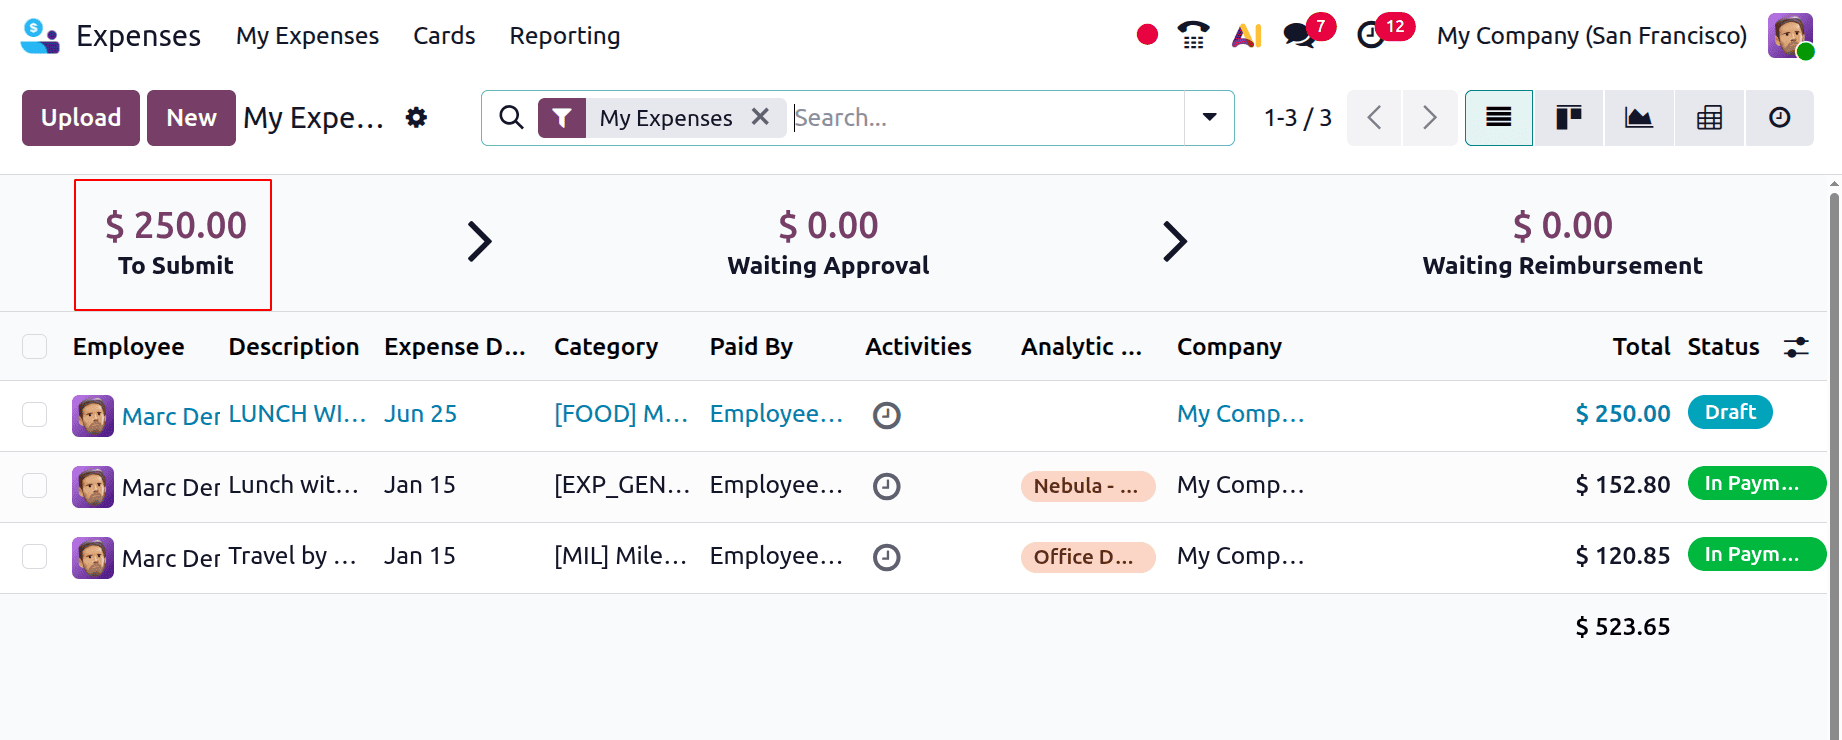Image resolution: width=1842 pixels, height=740 pixels.
Task: Open the Expenses app home icon
Action: point(40,36)
